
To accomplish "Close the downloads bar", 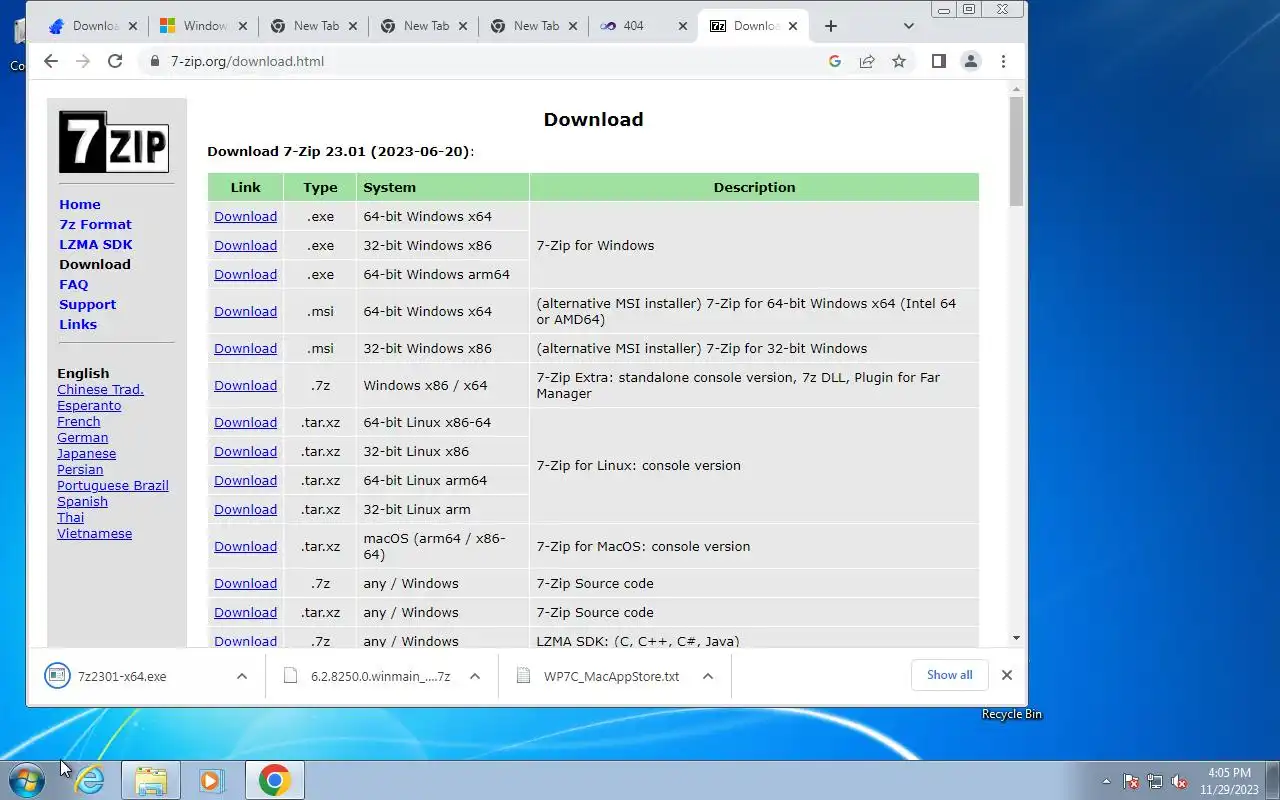I will point(1007,675).
